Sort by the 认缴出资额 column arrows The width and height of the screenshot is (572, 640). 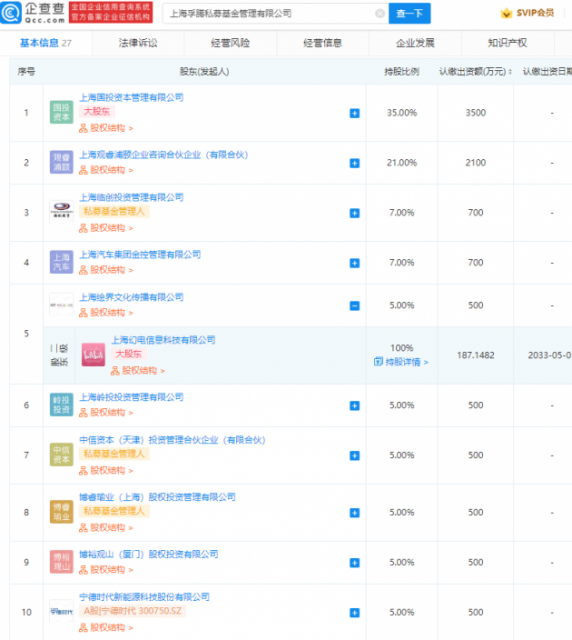[510, 72]
